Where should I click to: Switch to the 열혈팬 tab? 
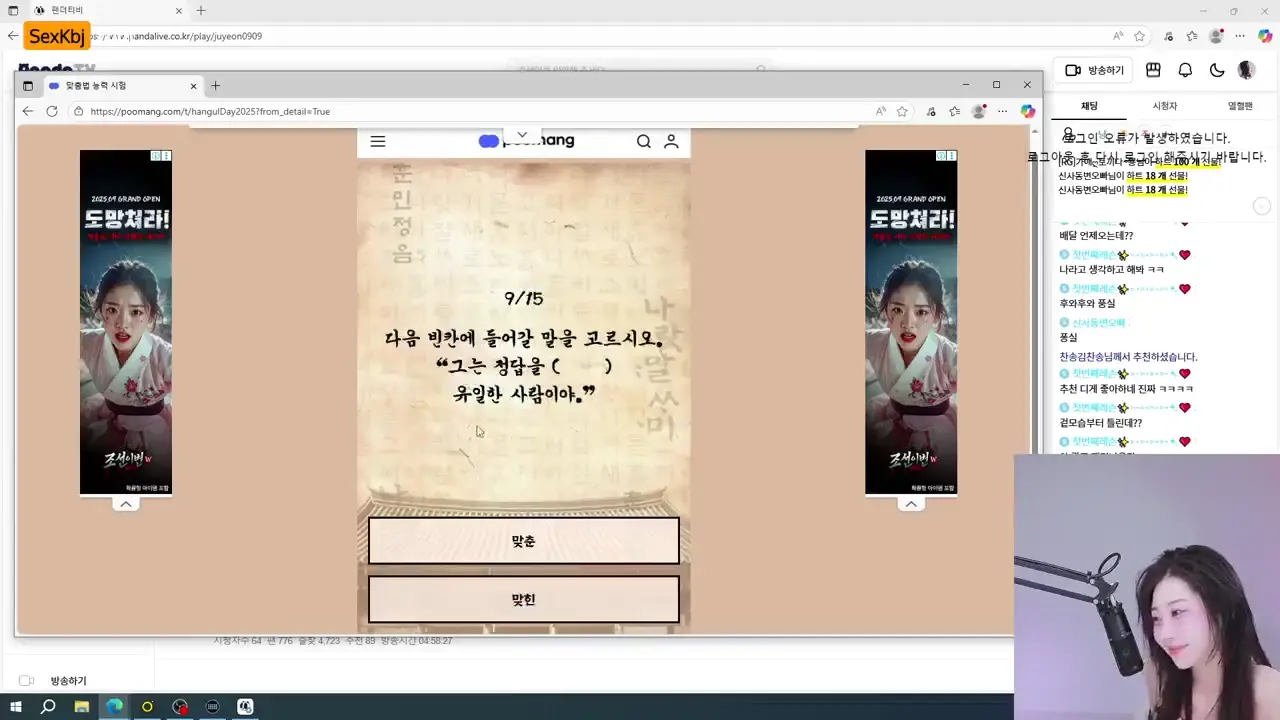pyautogui.click(x=1240, y=106)
